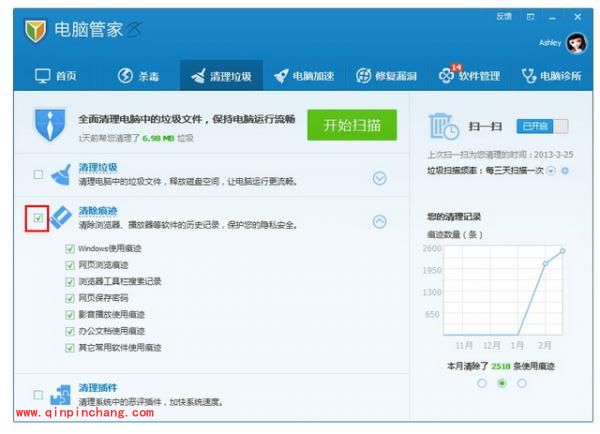The height and width of the screenshot is (434, 600).
Task: Open the Ashley user avatar
Action: click(x=577, y=43)
